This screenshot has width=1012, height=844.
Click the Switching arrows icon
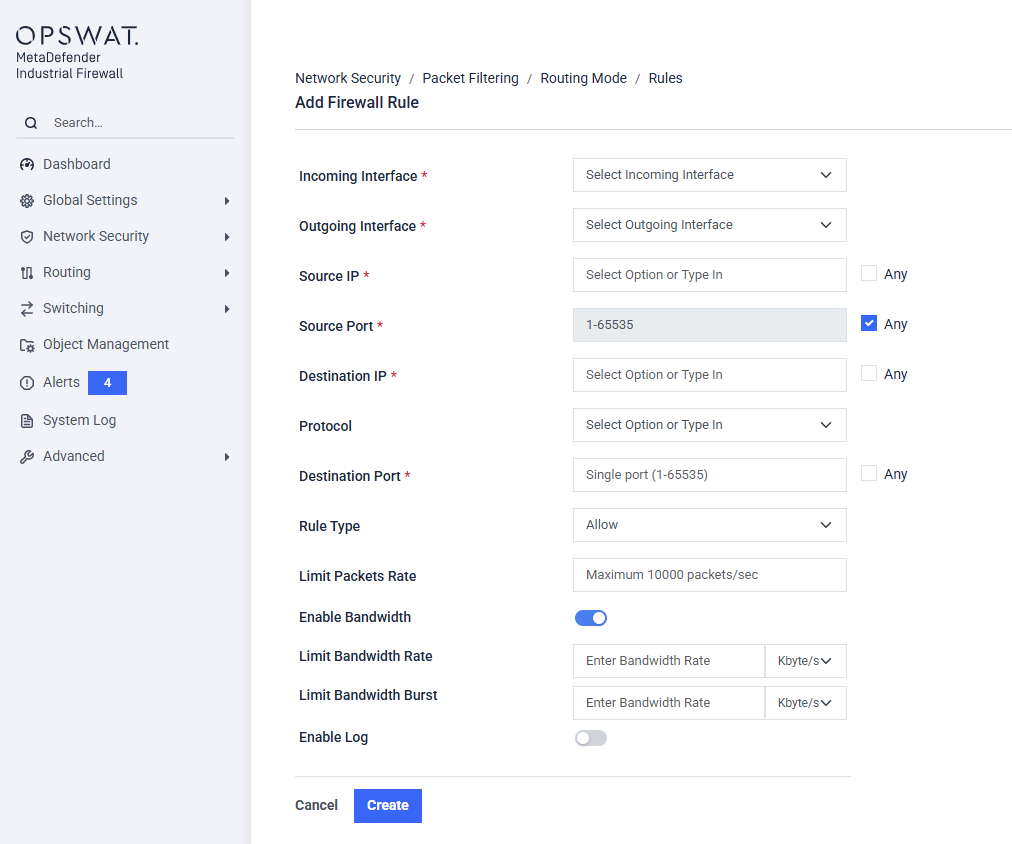point(27,309)
